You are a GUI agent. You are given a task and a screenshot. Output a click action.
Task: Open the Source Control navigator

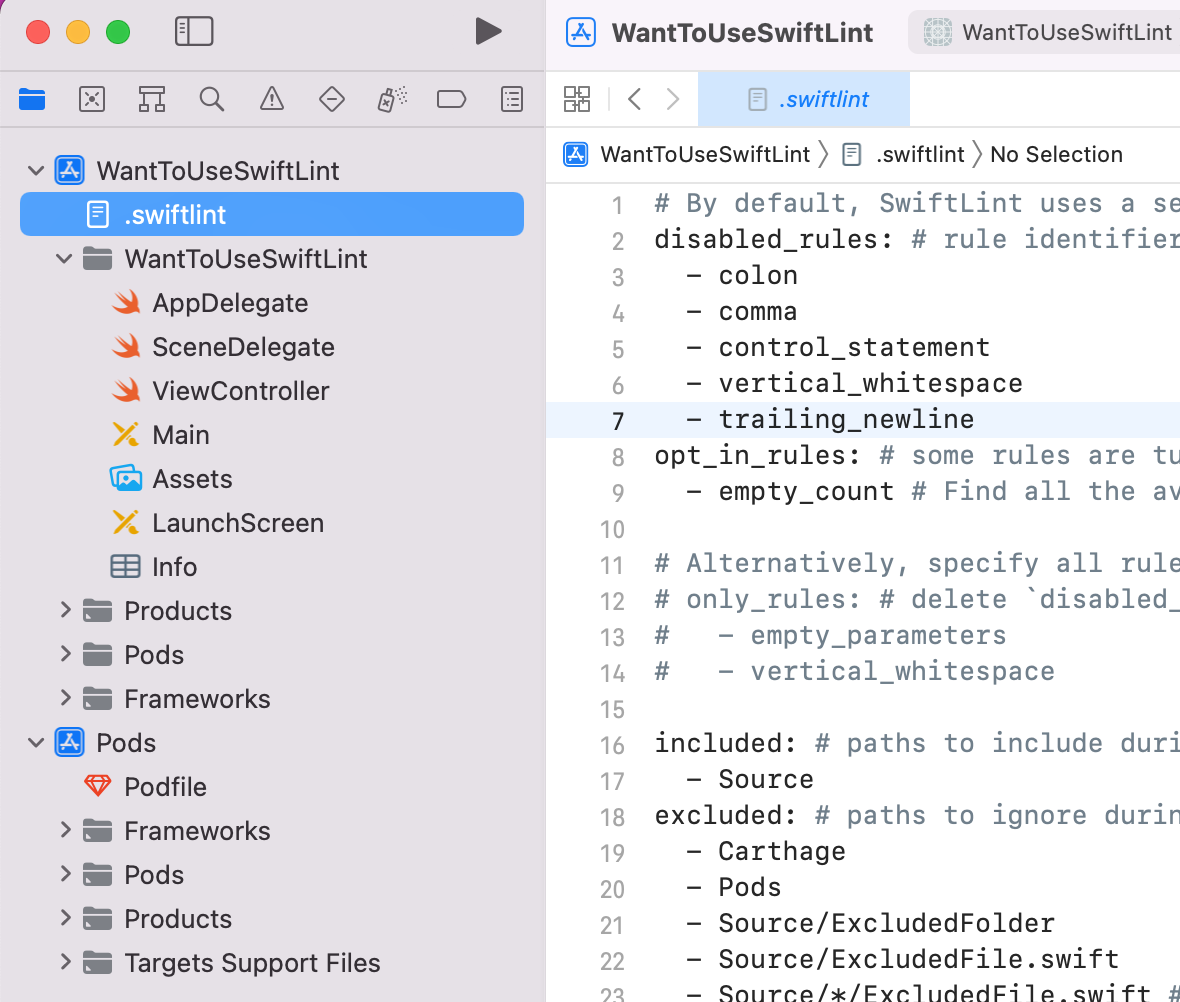pos(92,99)
